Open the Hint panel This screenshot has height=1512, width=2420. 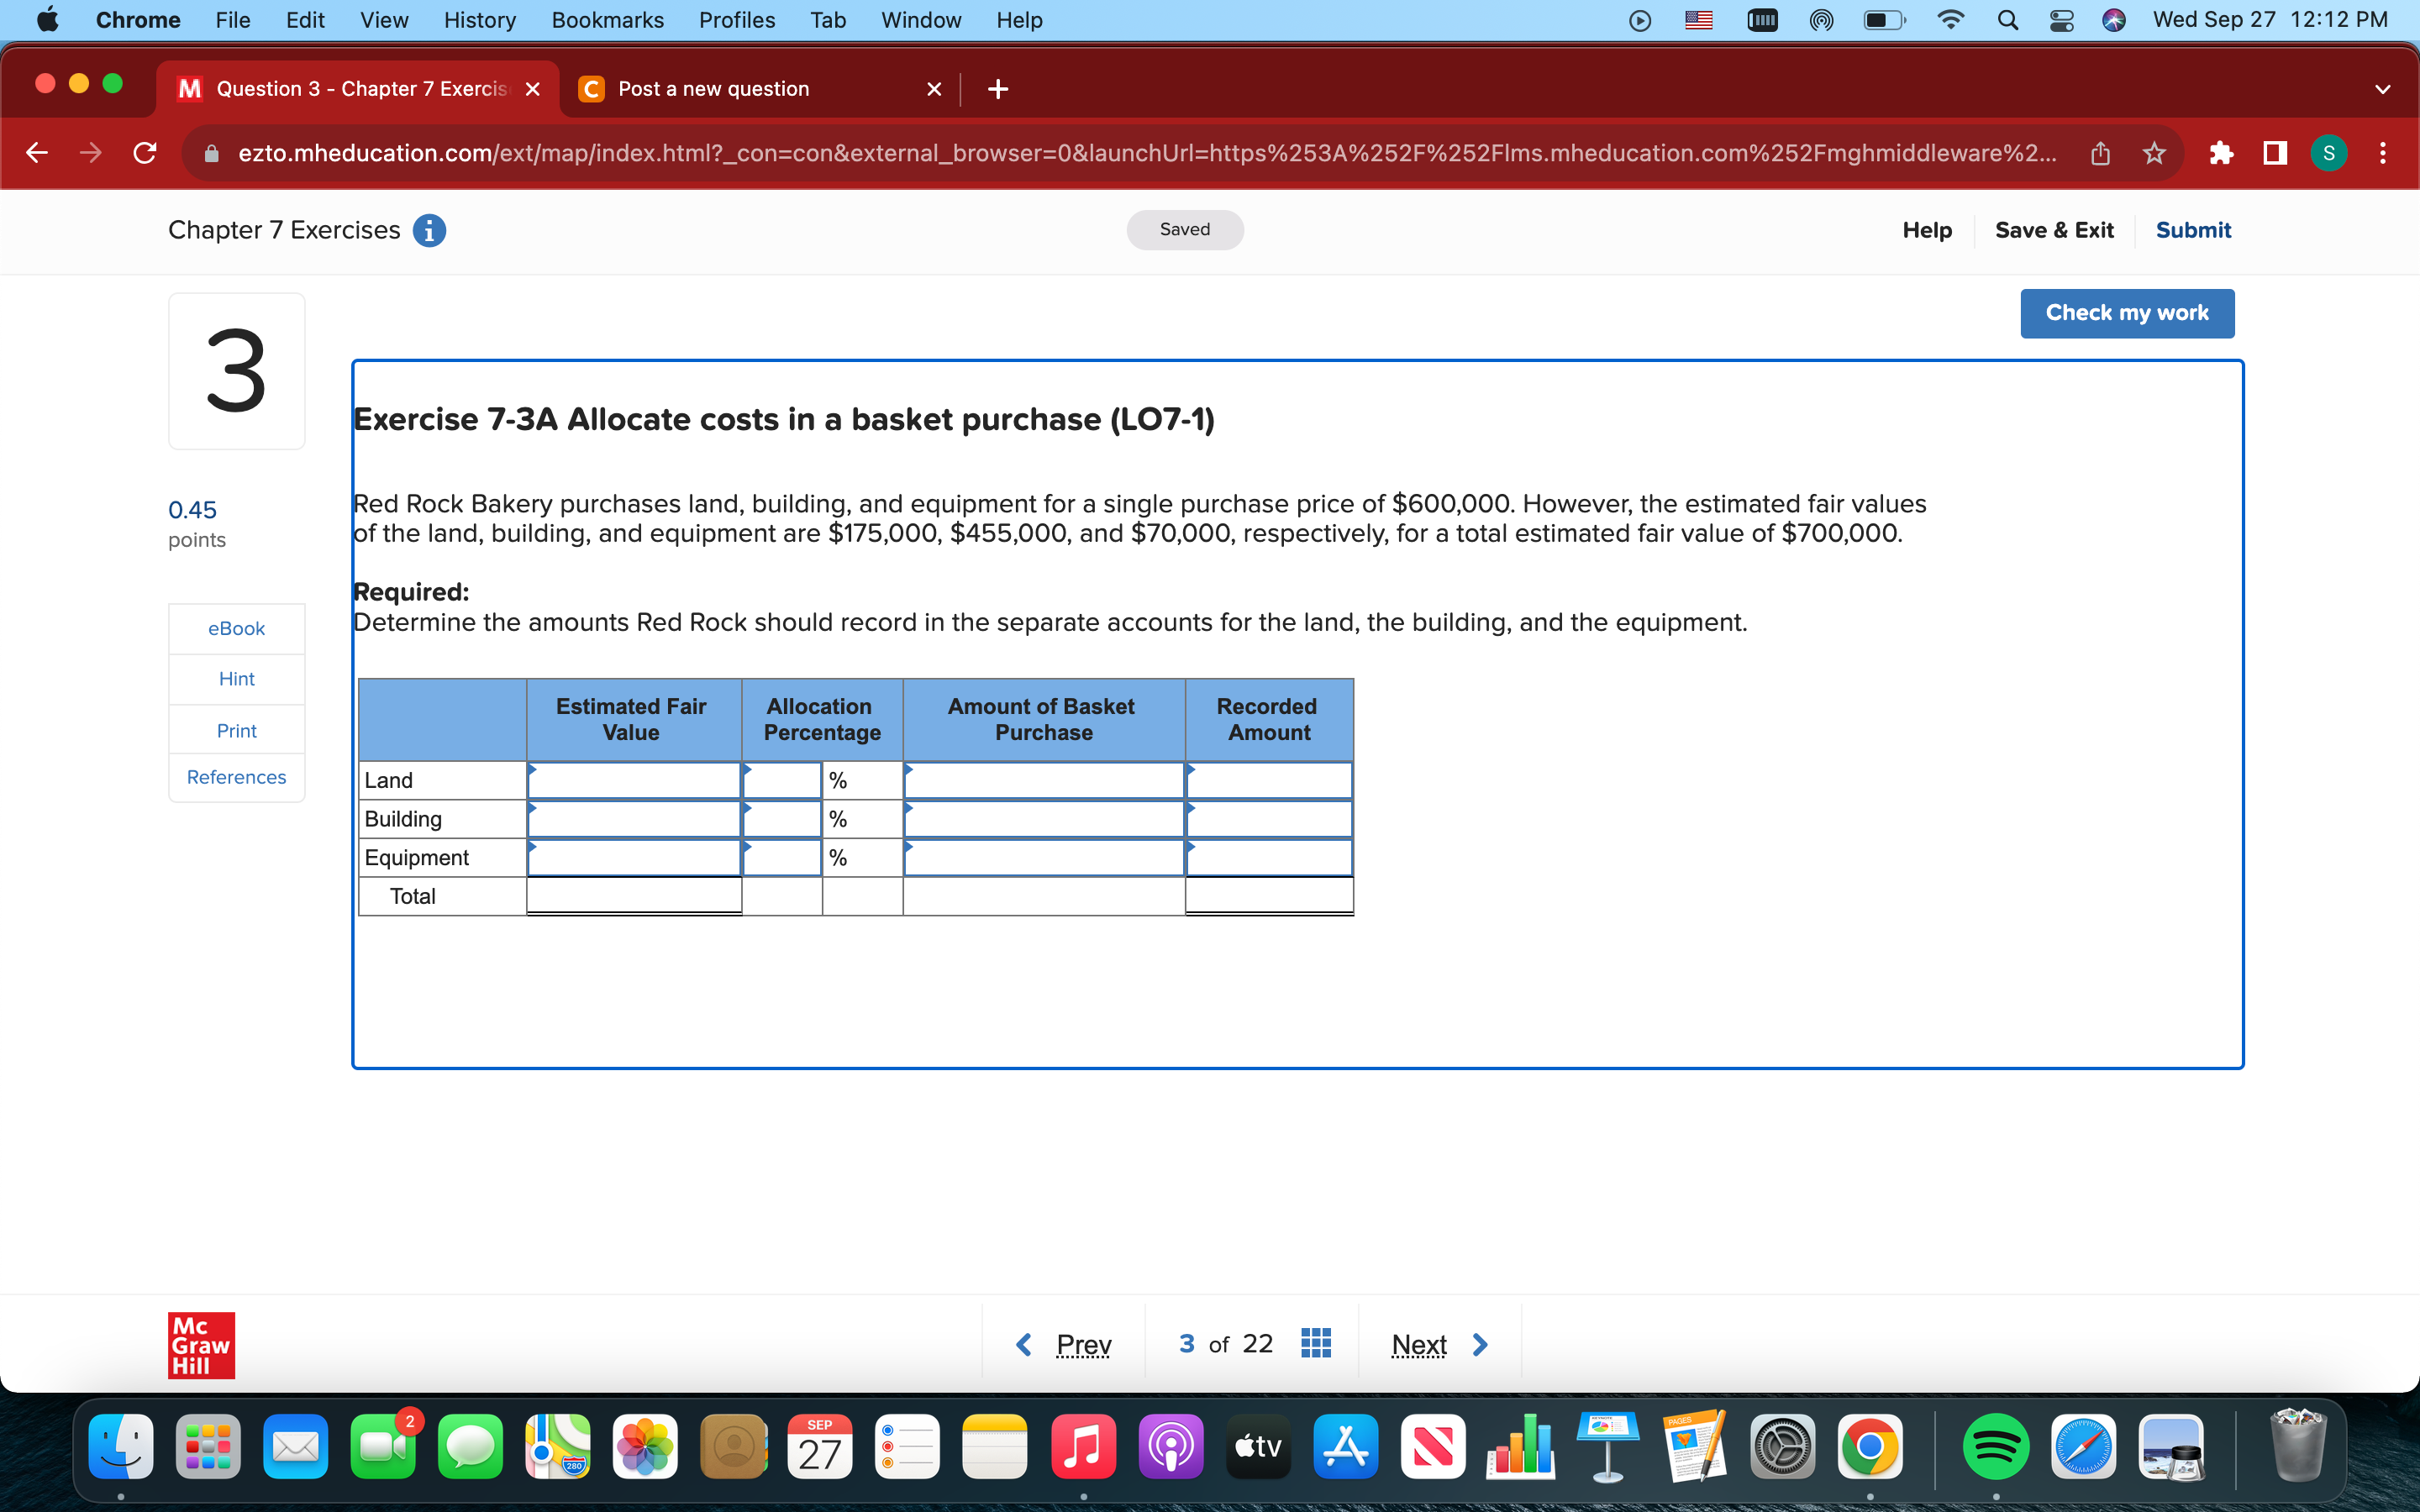click(x=236, y=678)
